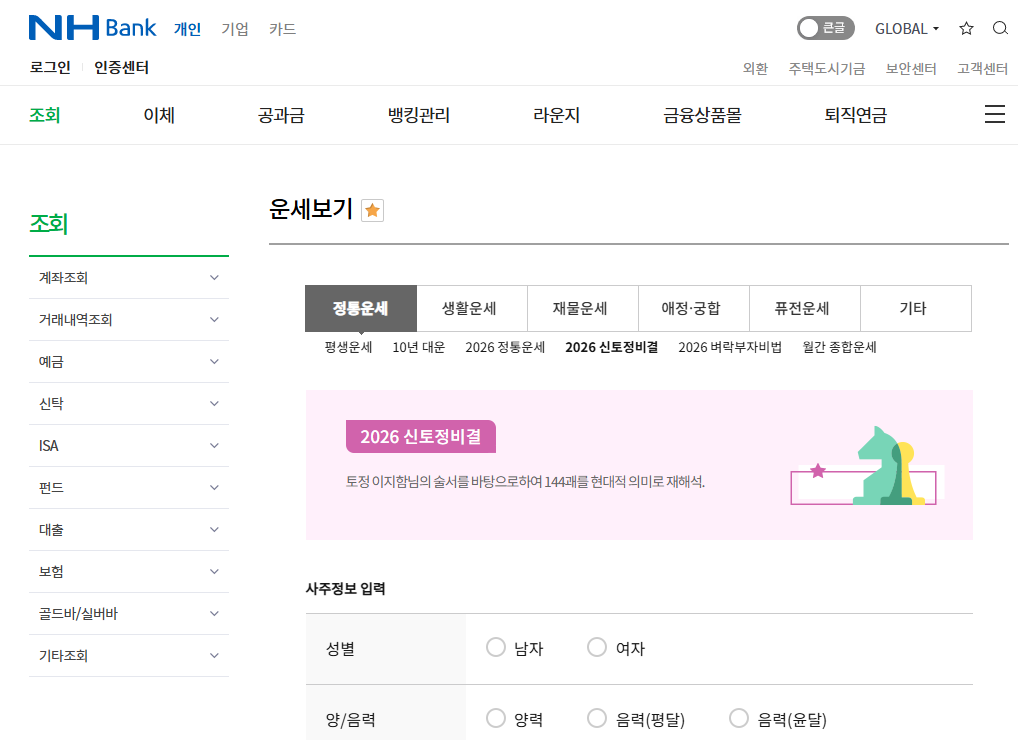Expand the 펀드 sidebar section
Screen dimensions: 1018x740
(x=129, y=487)
